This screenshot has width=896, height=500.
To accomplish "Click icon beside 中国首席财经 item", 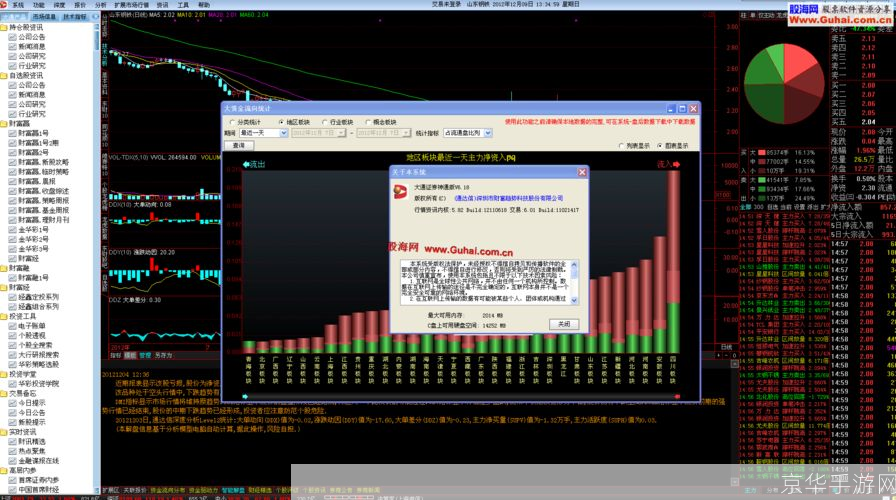I will (x=13, y=490).
